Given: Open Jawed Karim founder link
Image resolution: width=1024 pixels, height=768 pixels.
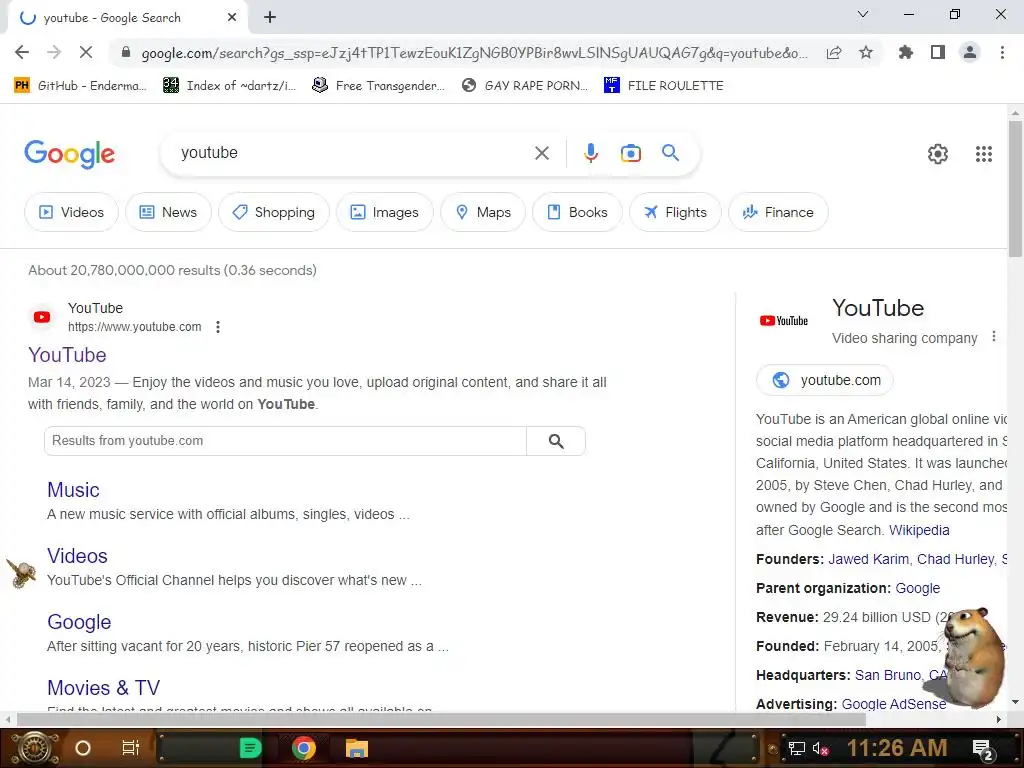Looking at the screenshot, I should click(868, 559).
